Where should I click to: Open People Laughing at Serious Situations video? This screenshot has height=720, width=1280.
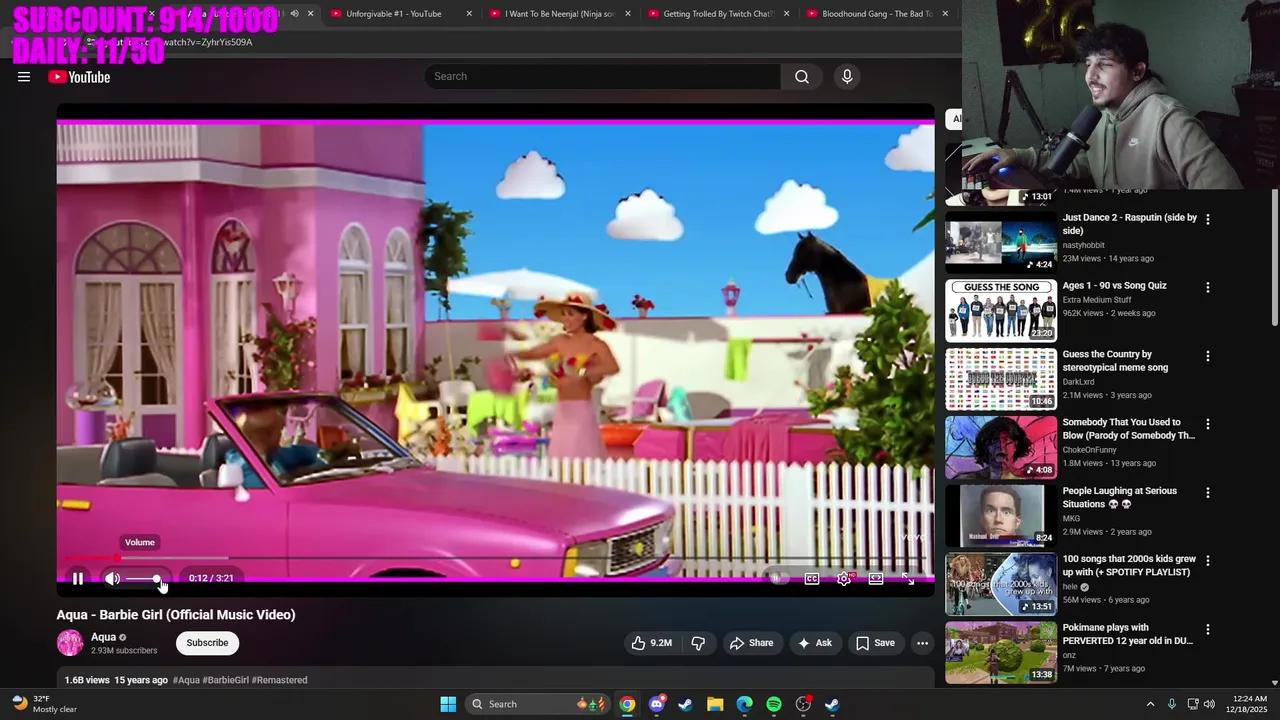point(1001,515)
